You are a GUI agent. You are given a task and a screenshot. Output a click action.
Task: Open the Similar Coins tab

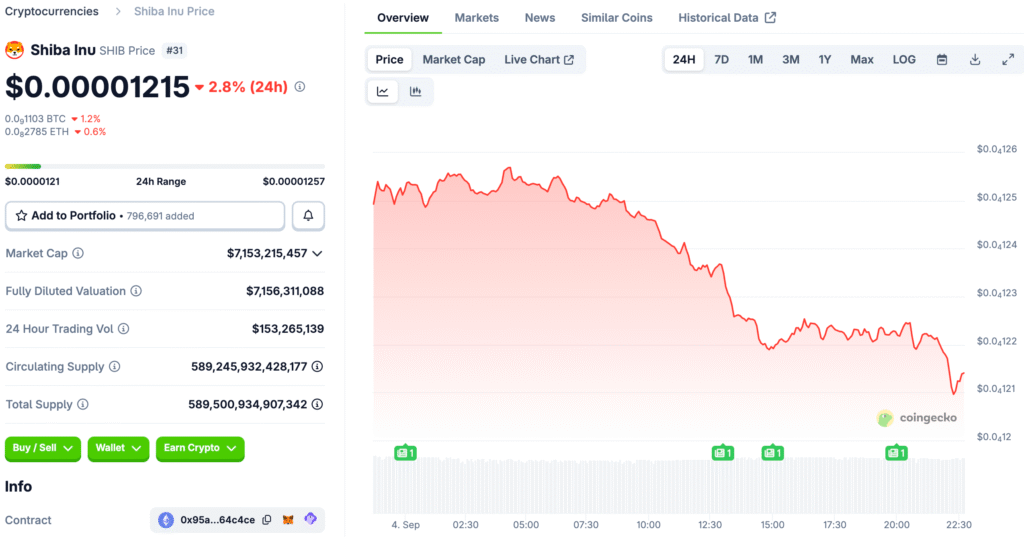coord(616,18)
